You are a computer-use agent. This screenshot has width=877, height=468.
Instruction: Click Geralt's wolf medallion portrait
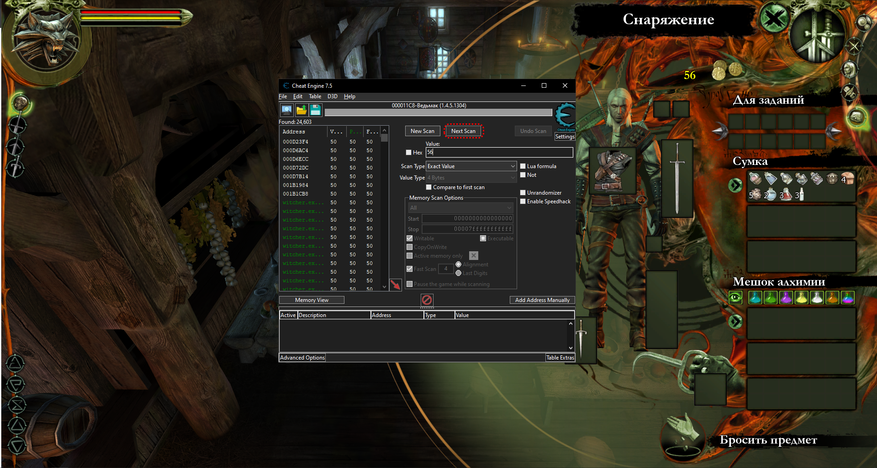[x=47, y=39]
